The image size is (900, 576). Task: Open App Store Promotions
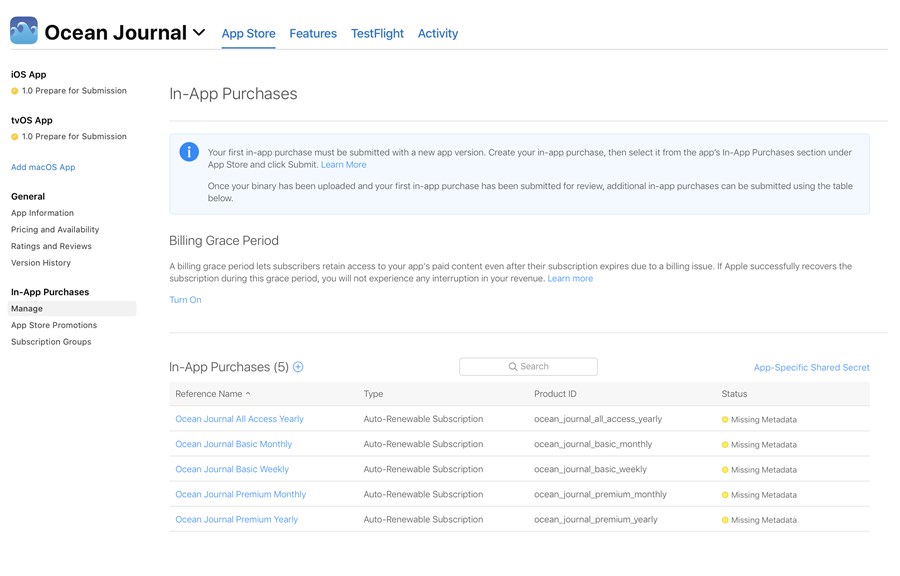coord(54,325)
